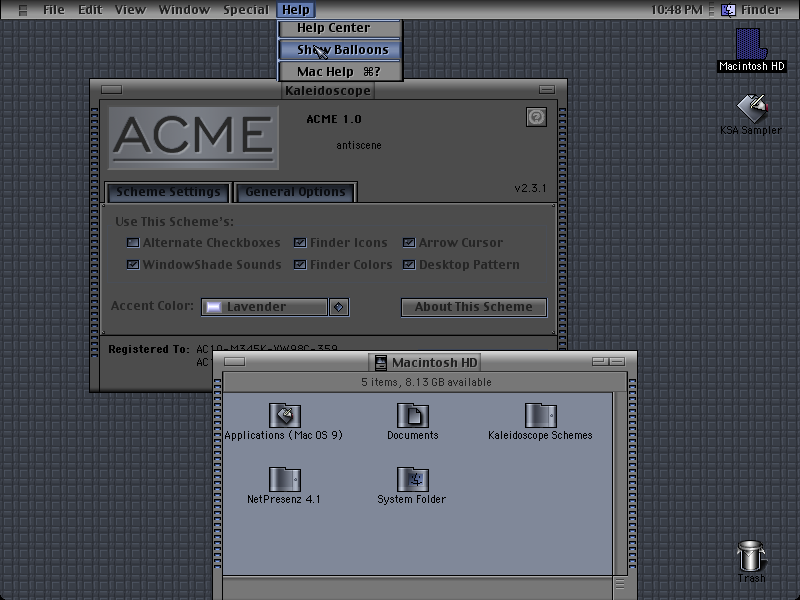Disable the Arrow Cursor checkbox
This screenshot has width=800, height=600.
tap(409, 242)
